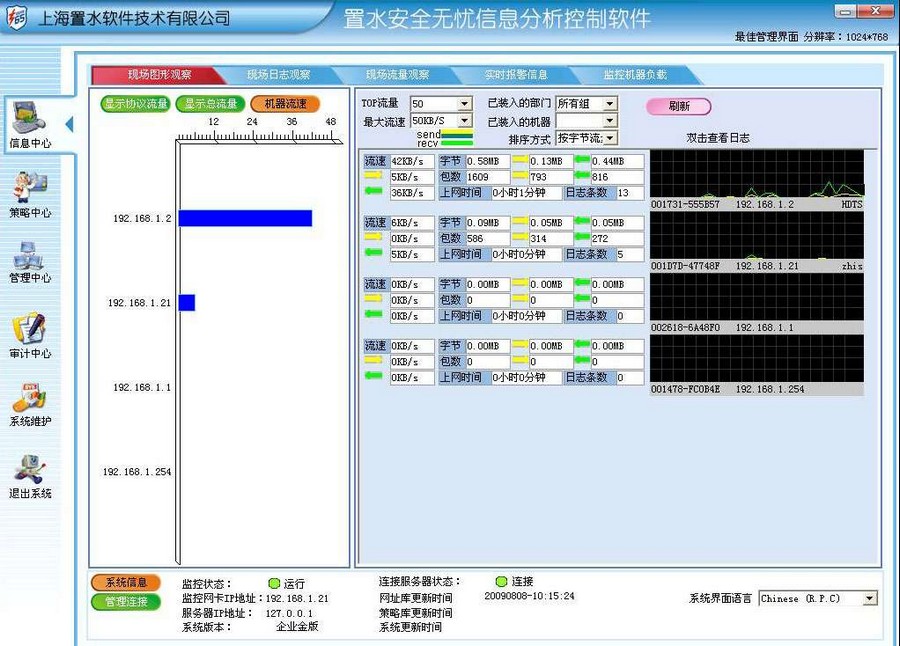Switch to the 实时报警信息 tab
Screen dimensions: 900x646
point(516,75)
